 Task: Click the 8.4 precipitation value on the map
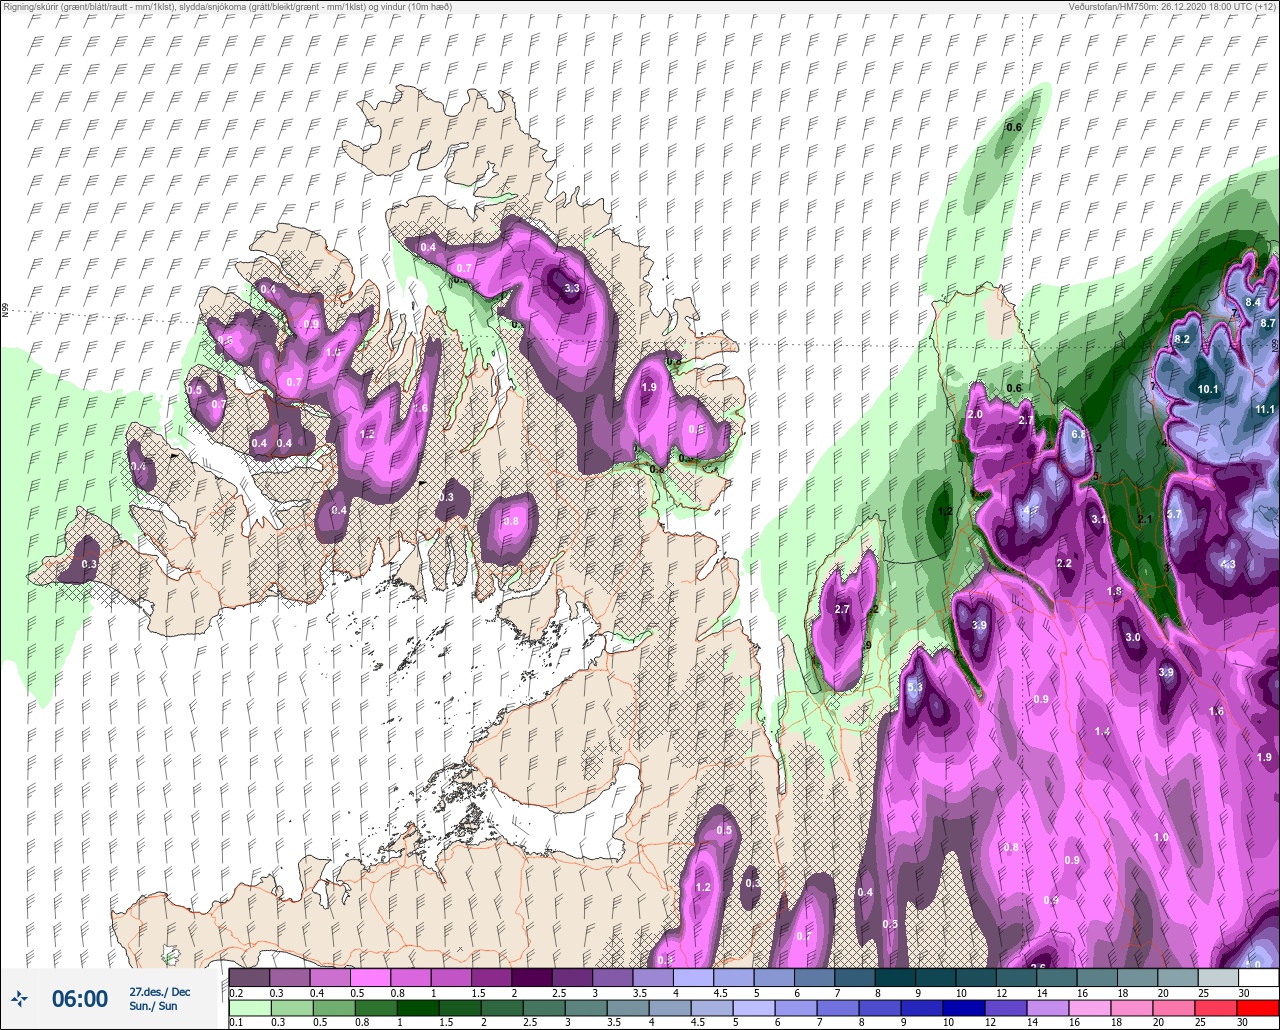tap(1253, 302)
